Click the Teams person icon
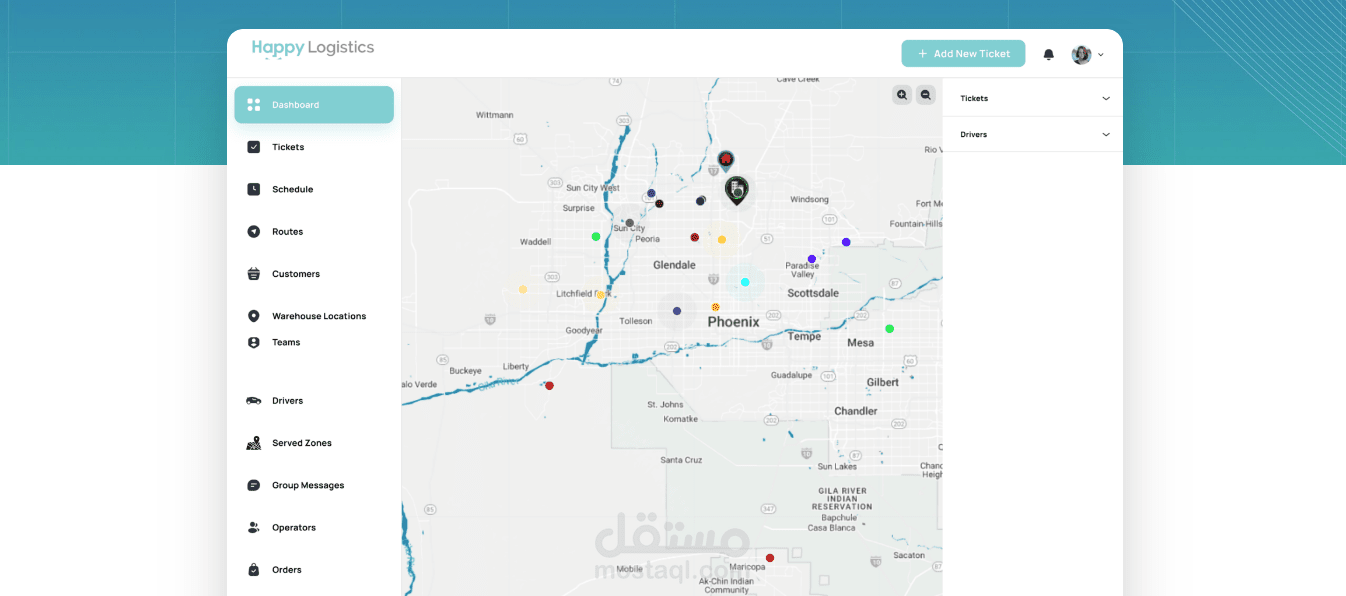1346x596 pixels. (x=253, y=342)
